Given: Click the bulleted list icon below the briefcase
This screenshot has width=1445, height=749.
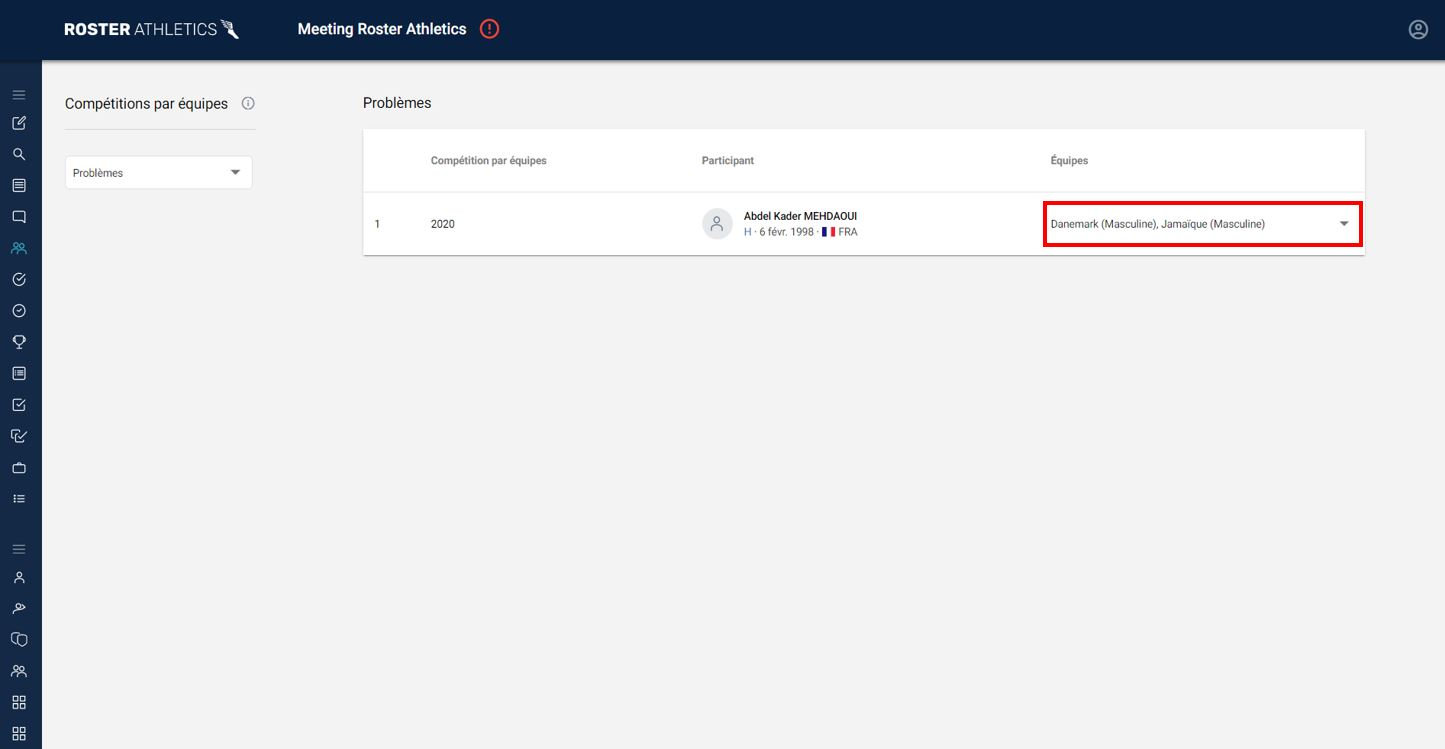Looking at the screenshot, I should 19,498.
